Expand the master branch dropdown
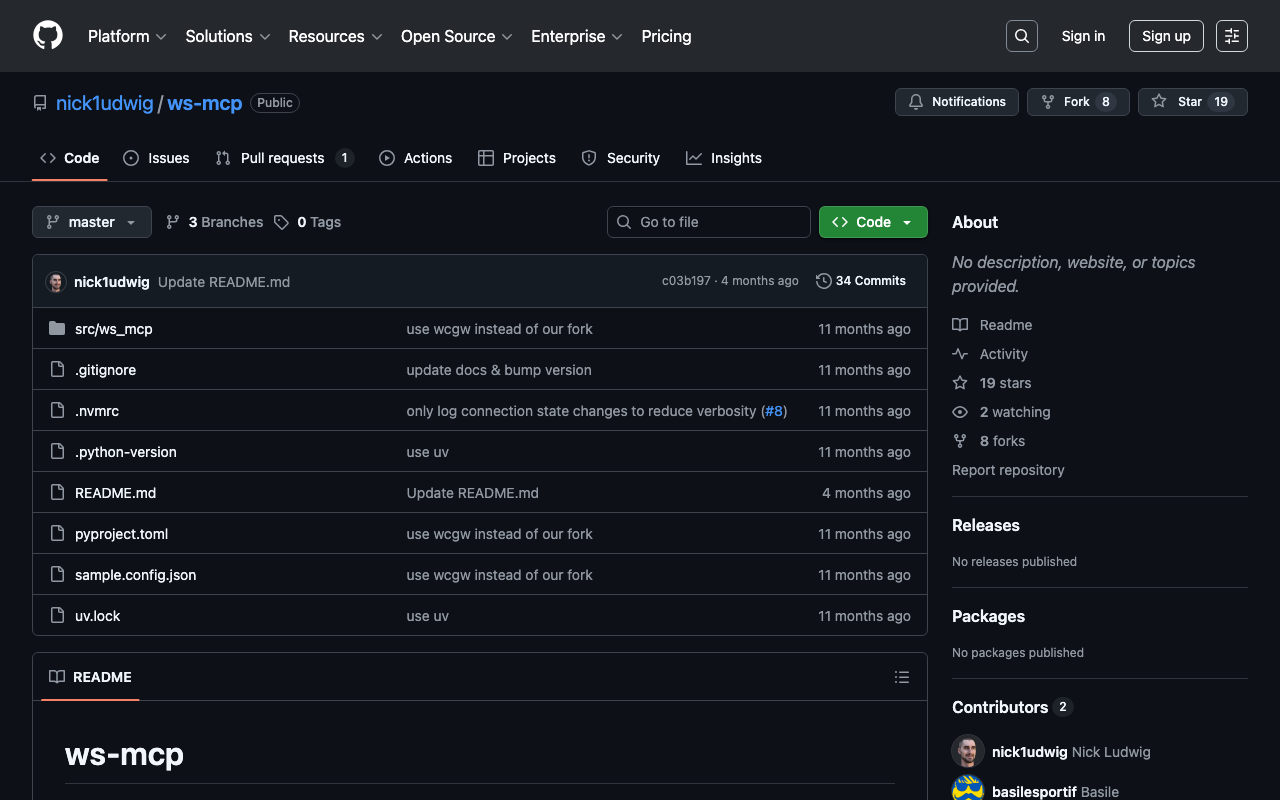Image resolution: width=1280 pixels, height=800 pixels. coord(92,222)
